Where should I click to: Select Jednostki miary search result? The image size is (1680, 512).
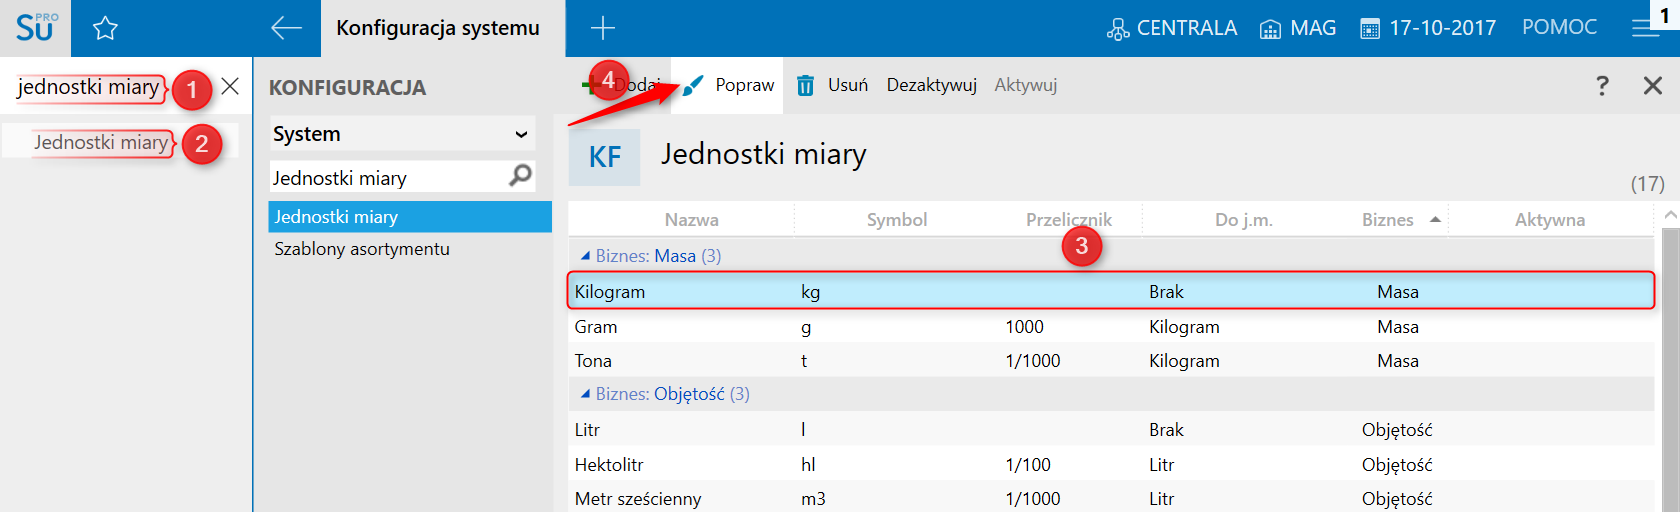[x=101, y=143]
